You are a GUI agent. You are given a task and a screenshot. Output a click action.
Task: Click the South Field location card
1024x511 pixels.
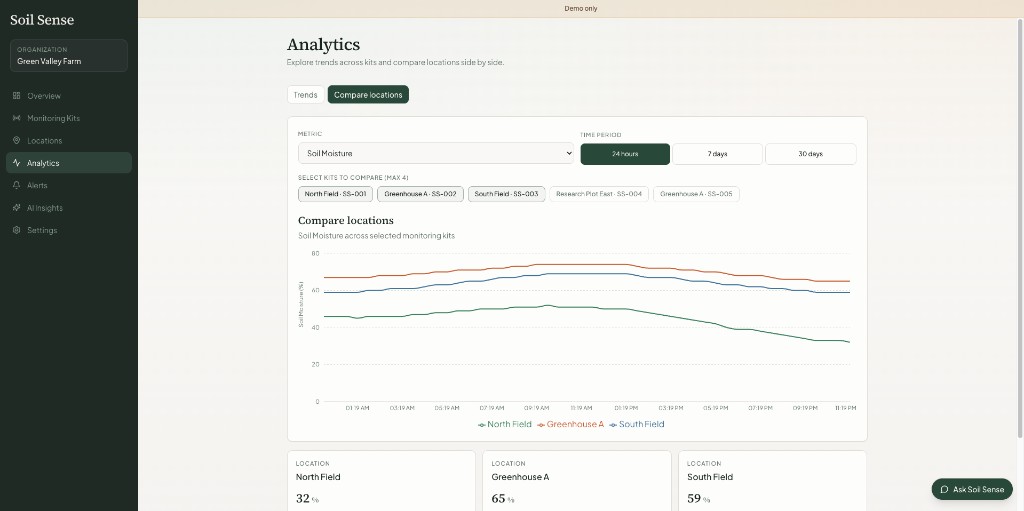pos(773,481)
